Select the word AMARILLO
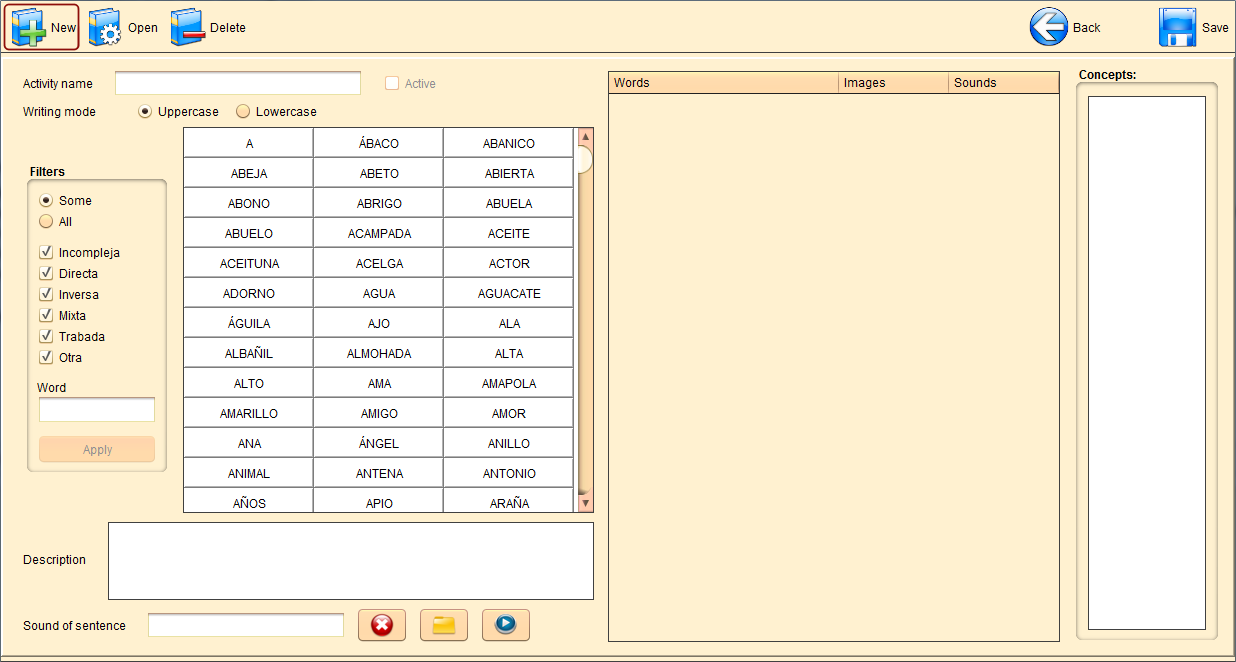This screenshot has width=1236, height=662. 248,413
